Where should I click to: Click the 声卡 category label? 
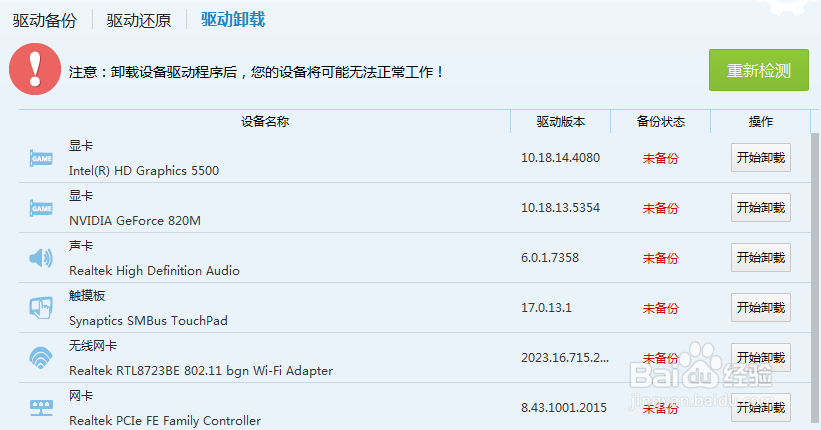pyautogui.click(x=81, y=246)
